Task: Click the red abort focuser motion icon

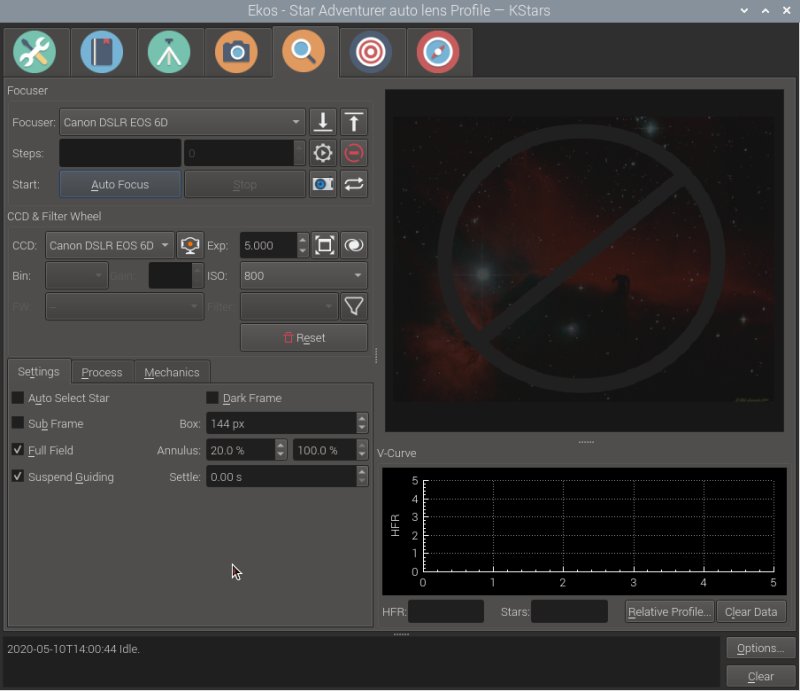Action: [x=354, y=153]
